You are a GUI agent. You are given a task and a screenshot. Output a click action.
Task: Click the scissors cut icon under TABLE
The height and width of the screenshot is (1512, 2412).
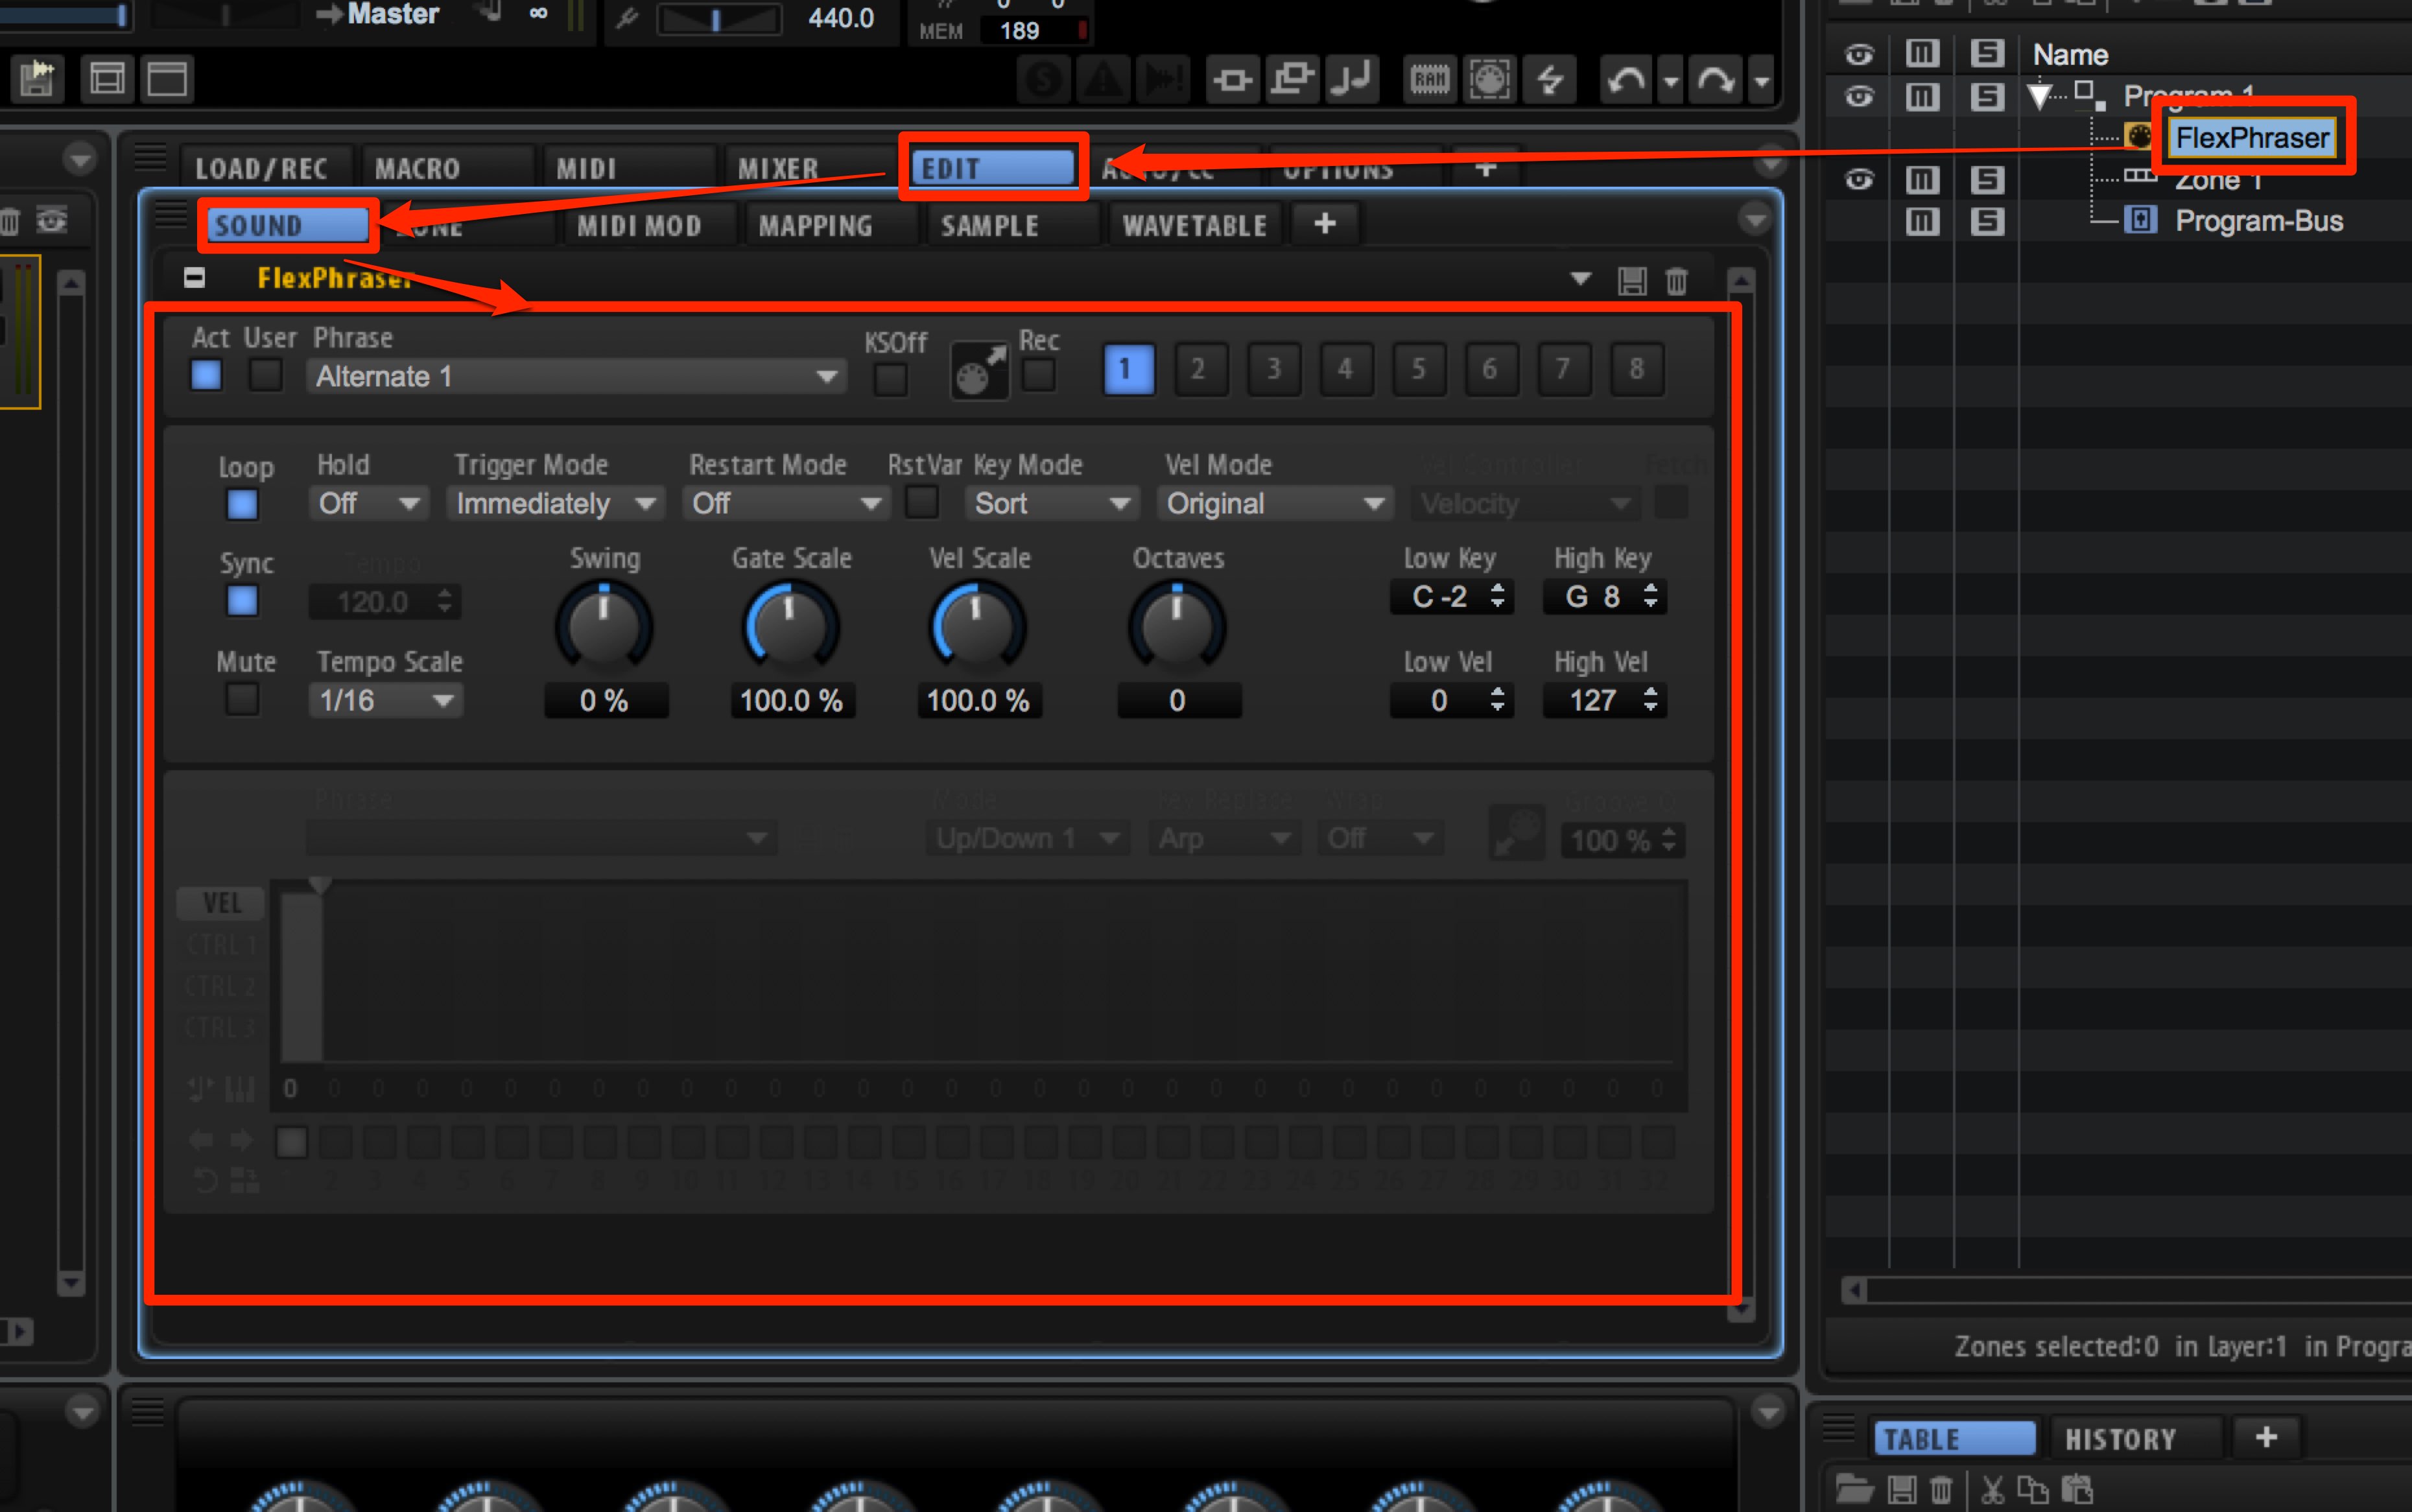tap(1992, 1490)
